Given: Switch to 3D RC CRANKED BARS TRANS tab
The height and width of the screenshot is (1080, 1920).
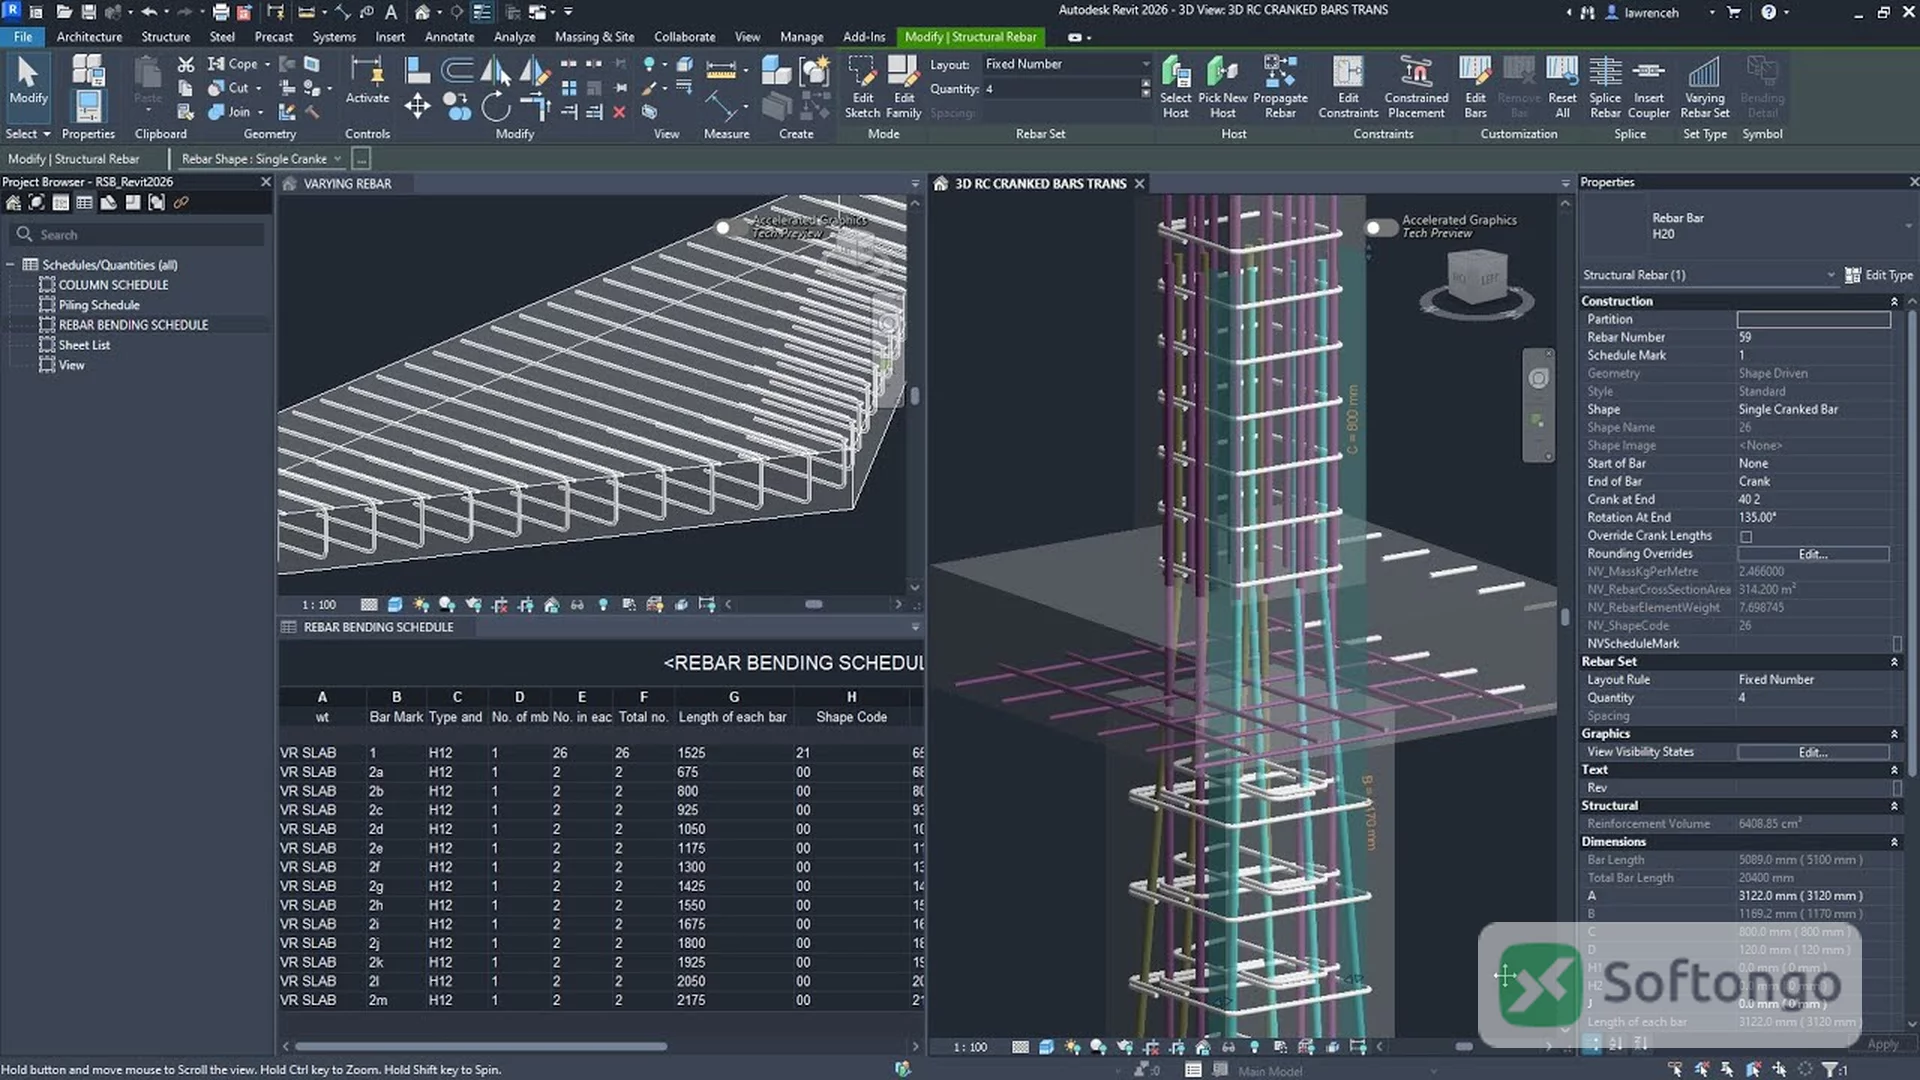Looking at the screenshot, I should coord(1039,184).
